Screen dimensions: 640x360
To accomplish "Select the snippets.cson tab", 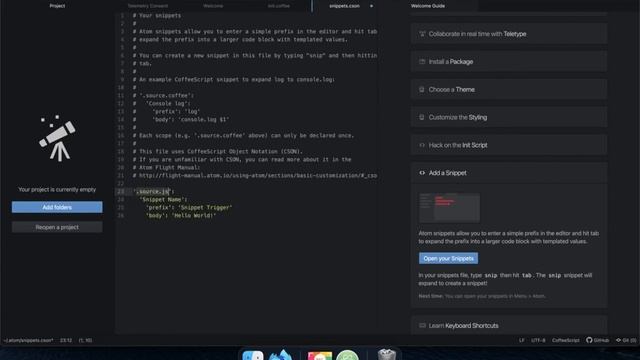I will [344, 6].
